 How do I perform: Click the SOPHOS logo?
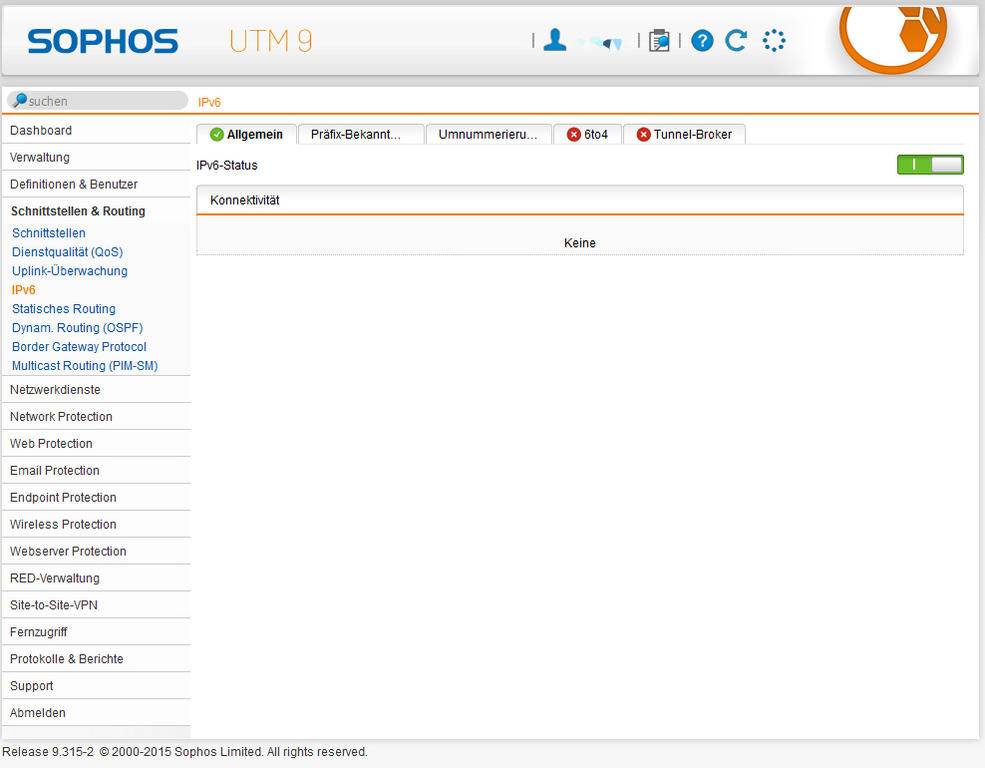click(x=103, y=41)
